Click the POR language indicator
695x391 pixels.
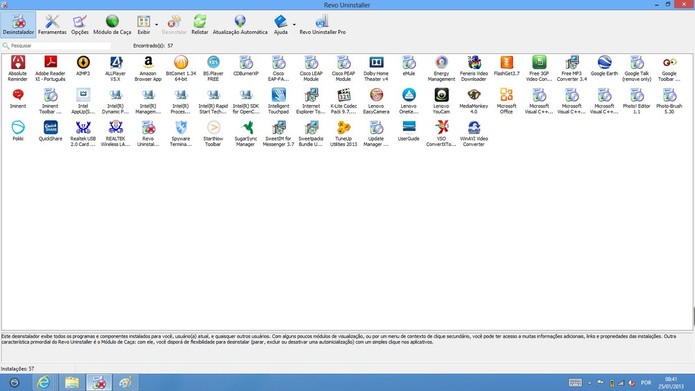coord(646,383)
